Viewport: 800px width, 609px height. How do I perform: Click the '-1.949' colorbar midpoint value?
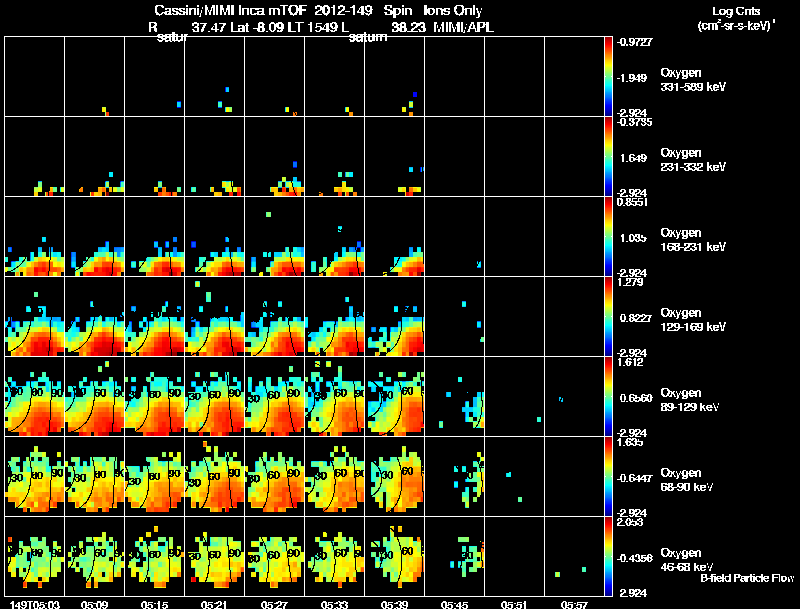point(633,78)
